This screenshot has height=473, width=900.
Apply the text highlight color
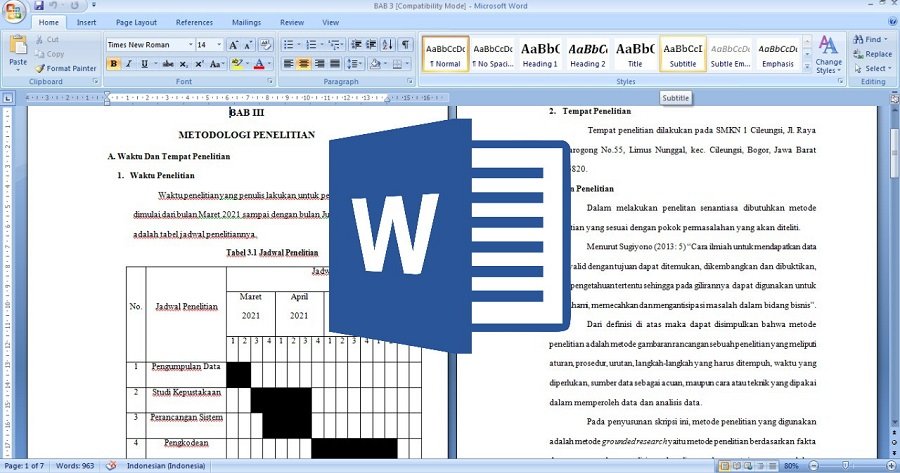click(x=236, y=64)
